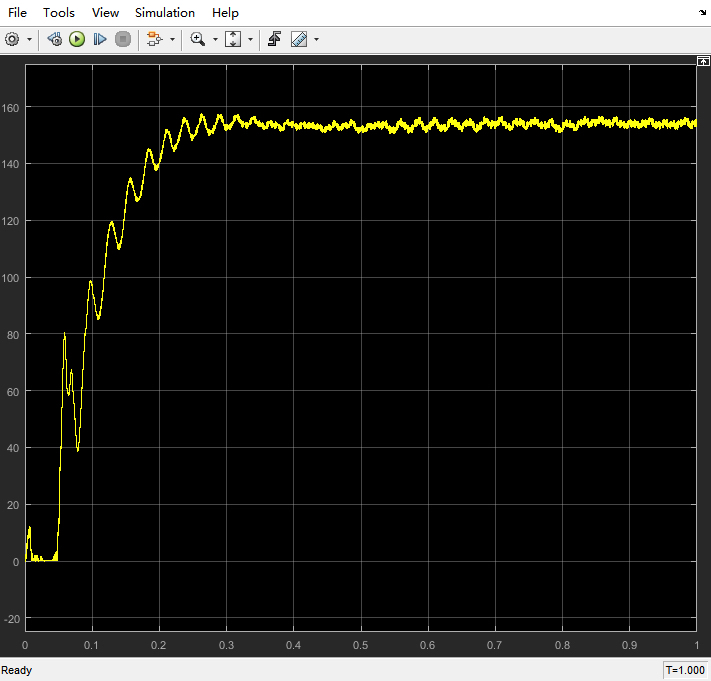Click the Step Back button

click(x=55, y=39)
